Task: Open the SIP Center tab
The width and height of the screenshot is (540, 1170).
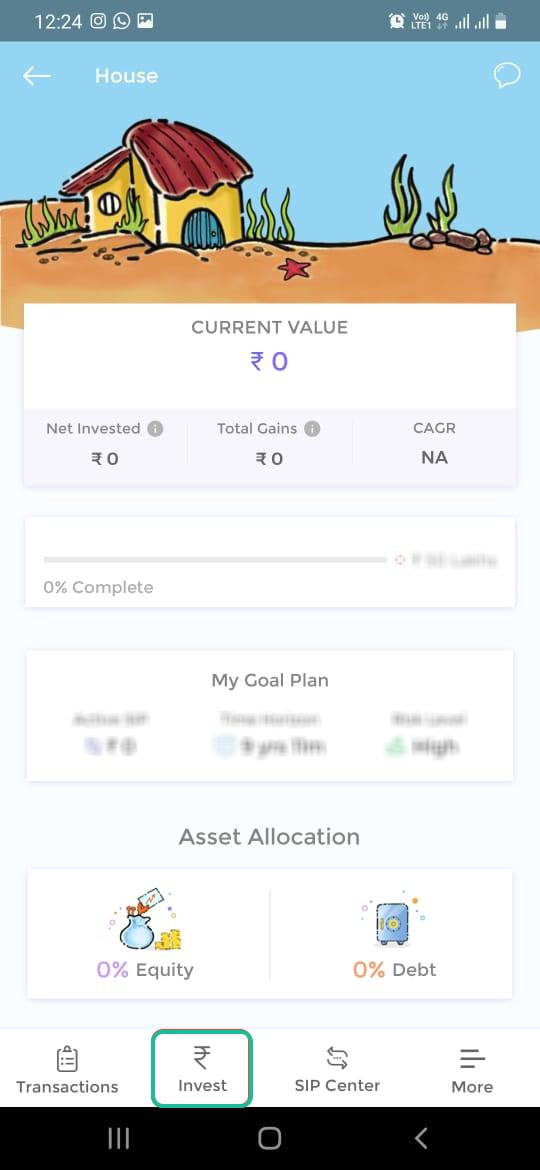Action: click(x=337, y=1069)
